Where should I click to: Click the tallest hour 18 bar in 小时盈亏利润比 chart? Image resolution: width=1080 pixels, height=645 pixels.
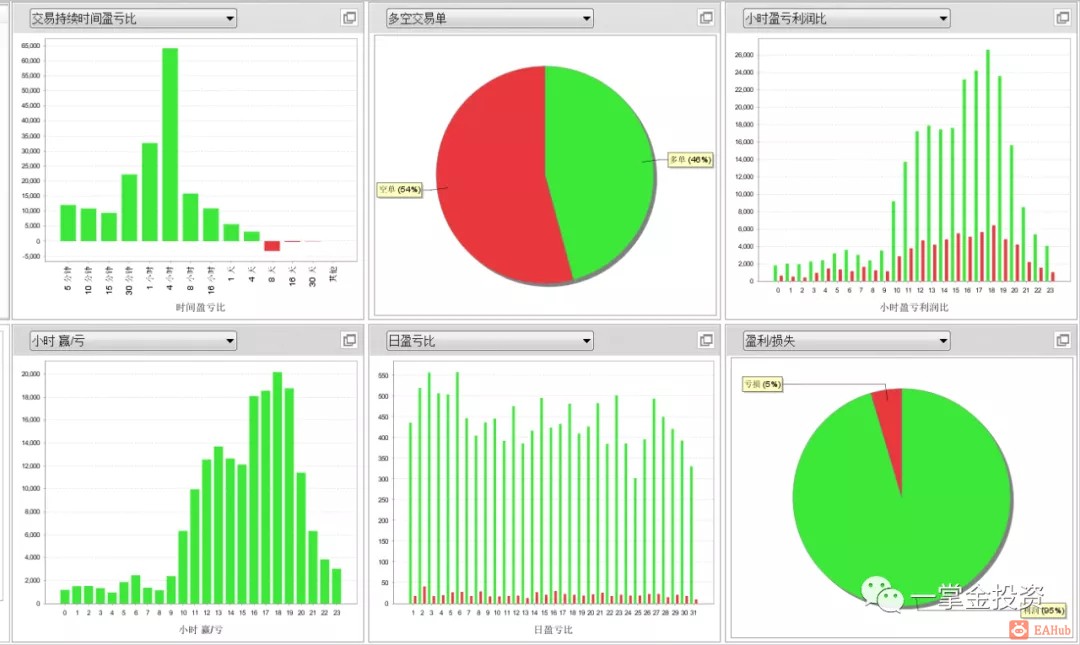click(x=988, y=165)
